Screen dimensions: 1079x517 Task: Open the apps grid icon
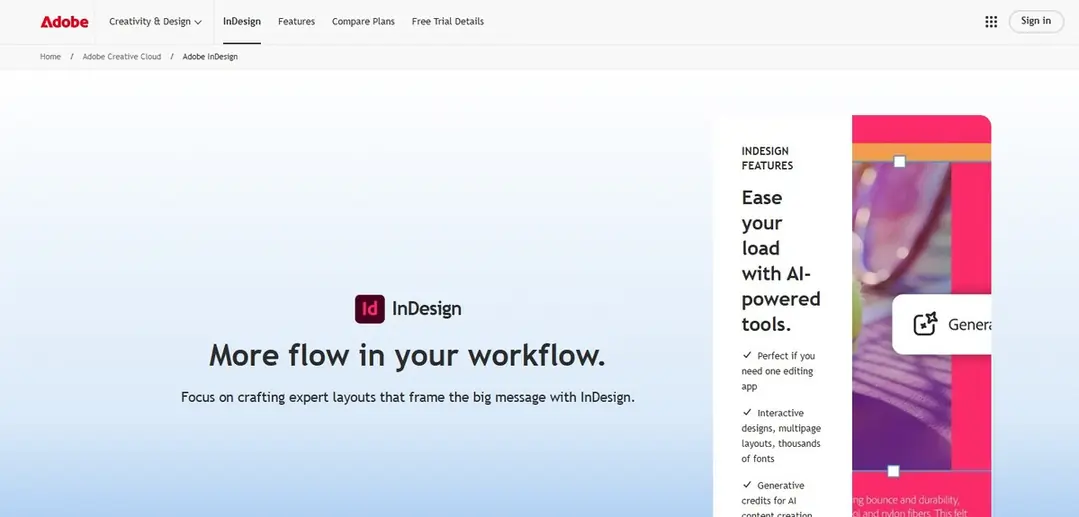click(991, 22)
